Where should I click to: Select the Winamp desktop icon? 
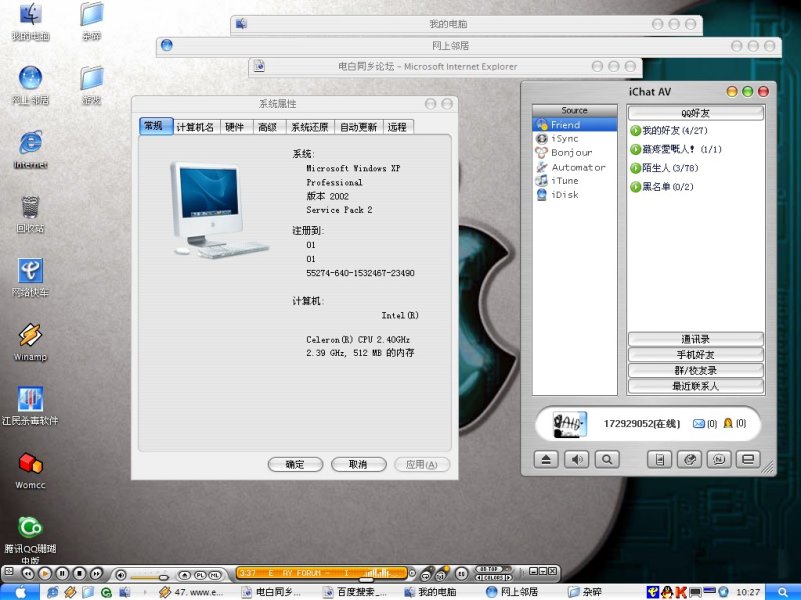30,336
